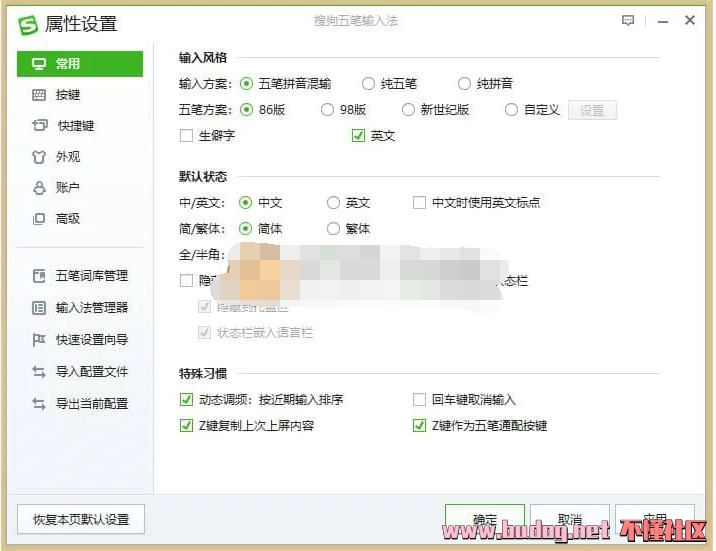Confirm with the 确定 button
The image size is (716, 551).
pos(484,519)
